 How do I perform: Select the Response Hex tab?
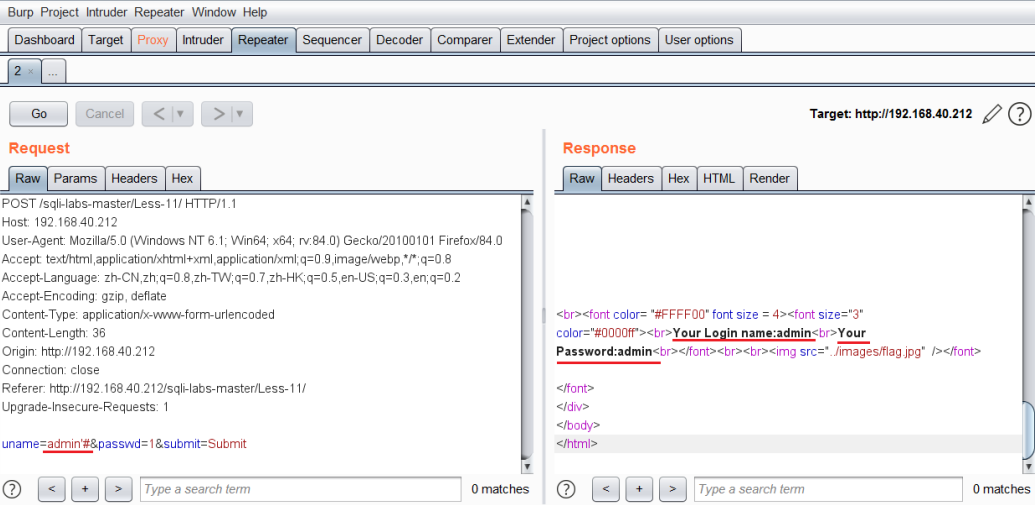[679, 178]
